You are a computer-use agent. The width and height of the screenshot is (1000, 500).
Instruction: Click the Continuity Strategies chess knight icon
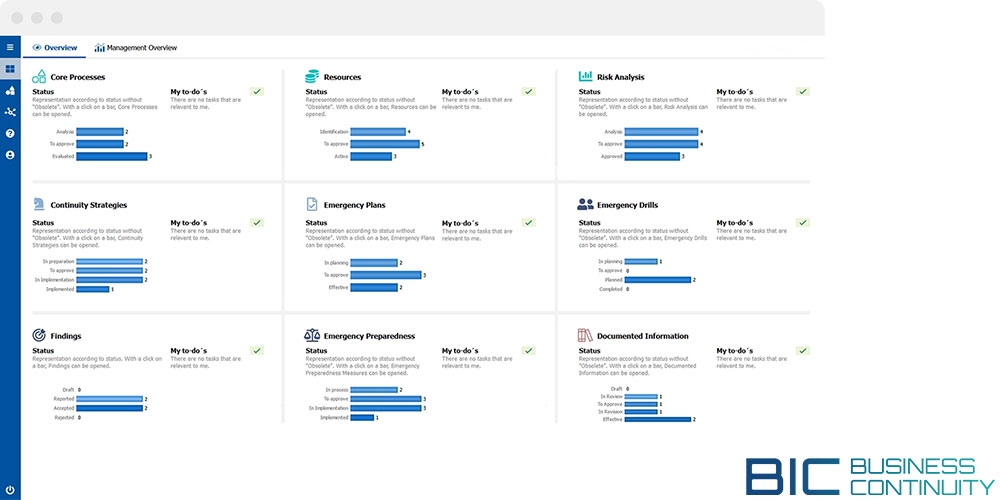point(39,204)
